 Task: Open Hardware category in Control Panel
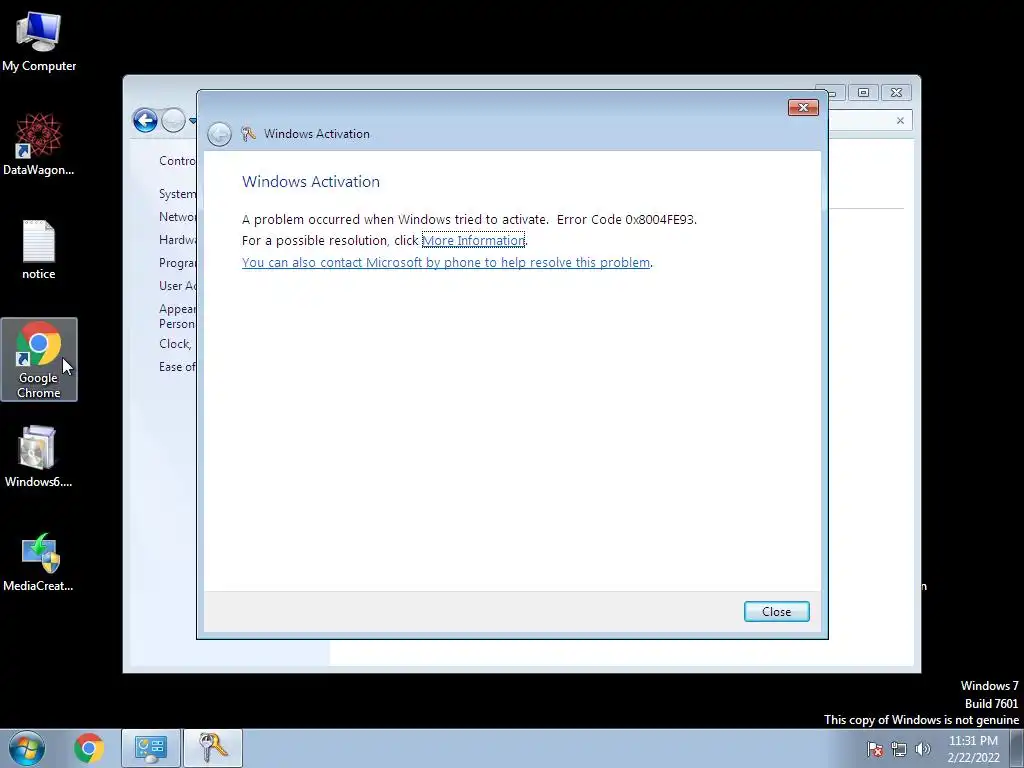pos(177,240)
